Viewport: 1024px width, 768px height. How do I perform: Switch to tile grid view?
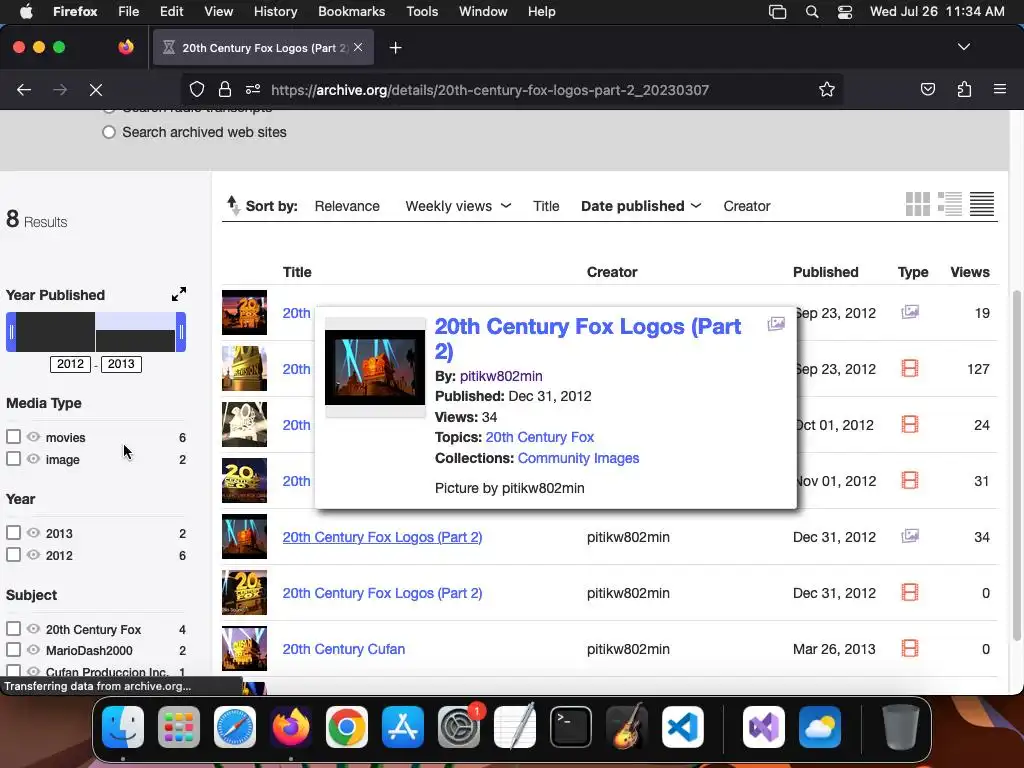(x=918, y=204)
